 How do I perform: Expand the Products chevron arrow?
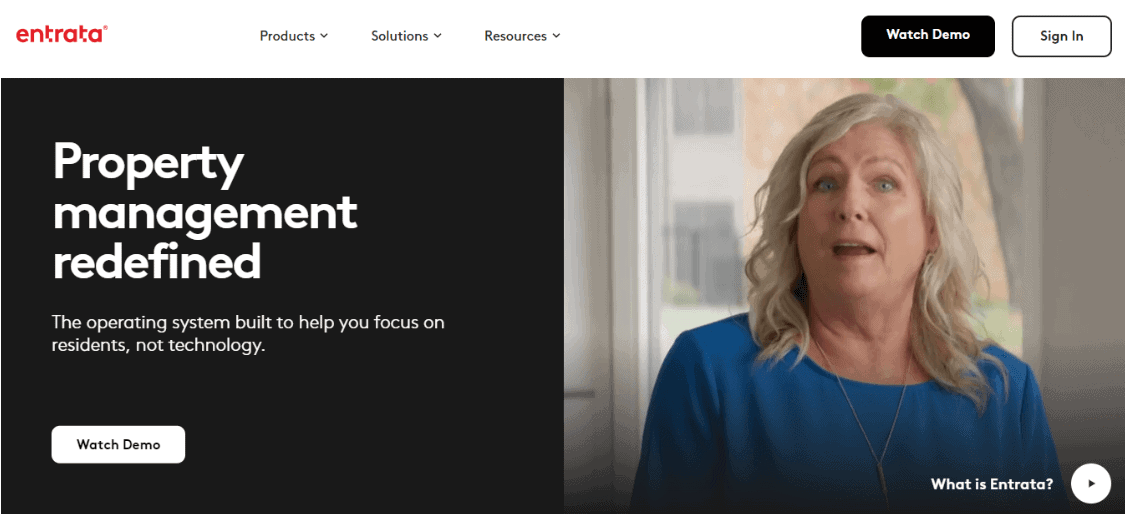click(x=324, y=35)
